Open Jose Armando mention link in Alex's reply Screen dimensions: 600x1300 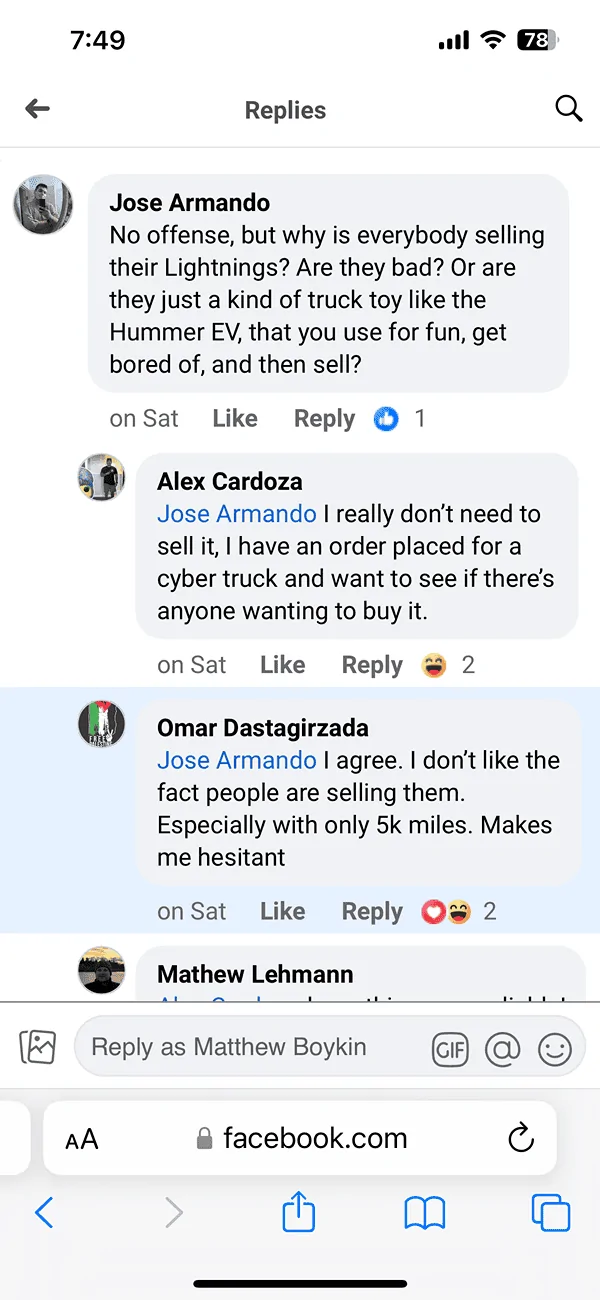point(236,514)
